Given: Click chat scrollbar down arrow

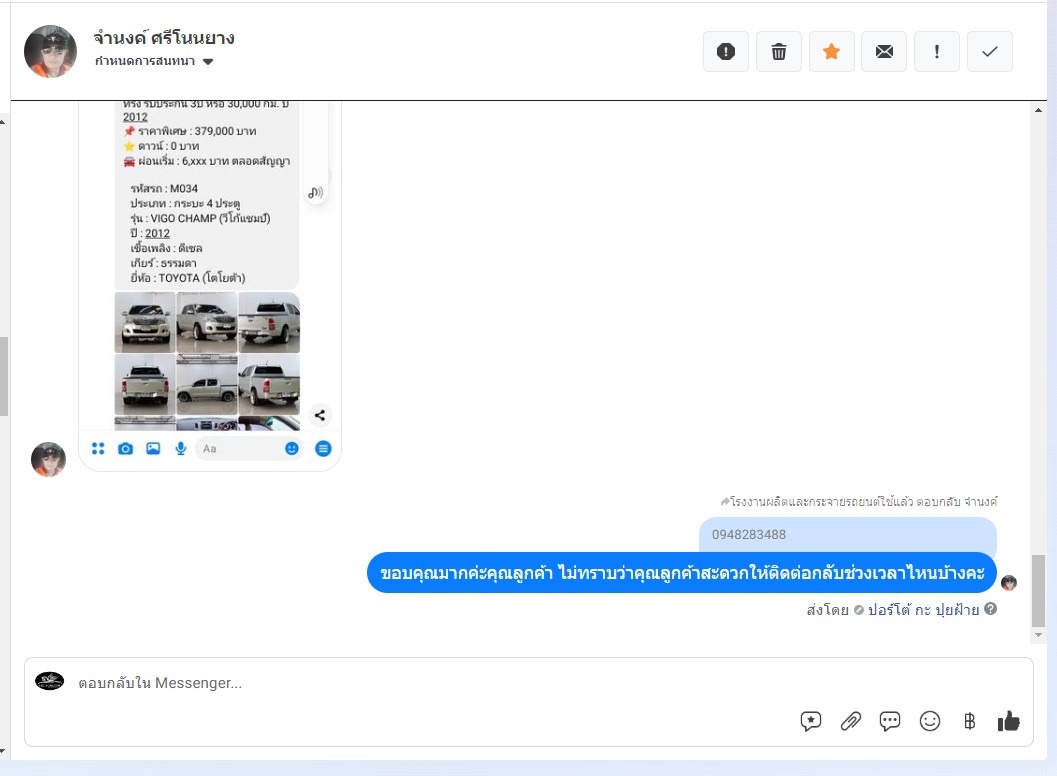Looking at the screenshot, I should point(1038,634).
